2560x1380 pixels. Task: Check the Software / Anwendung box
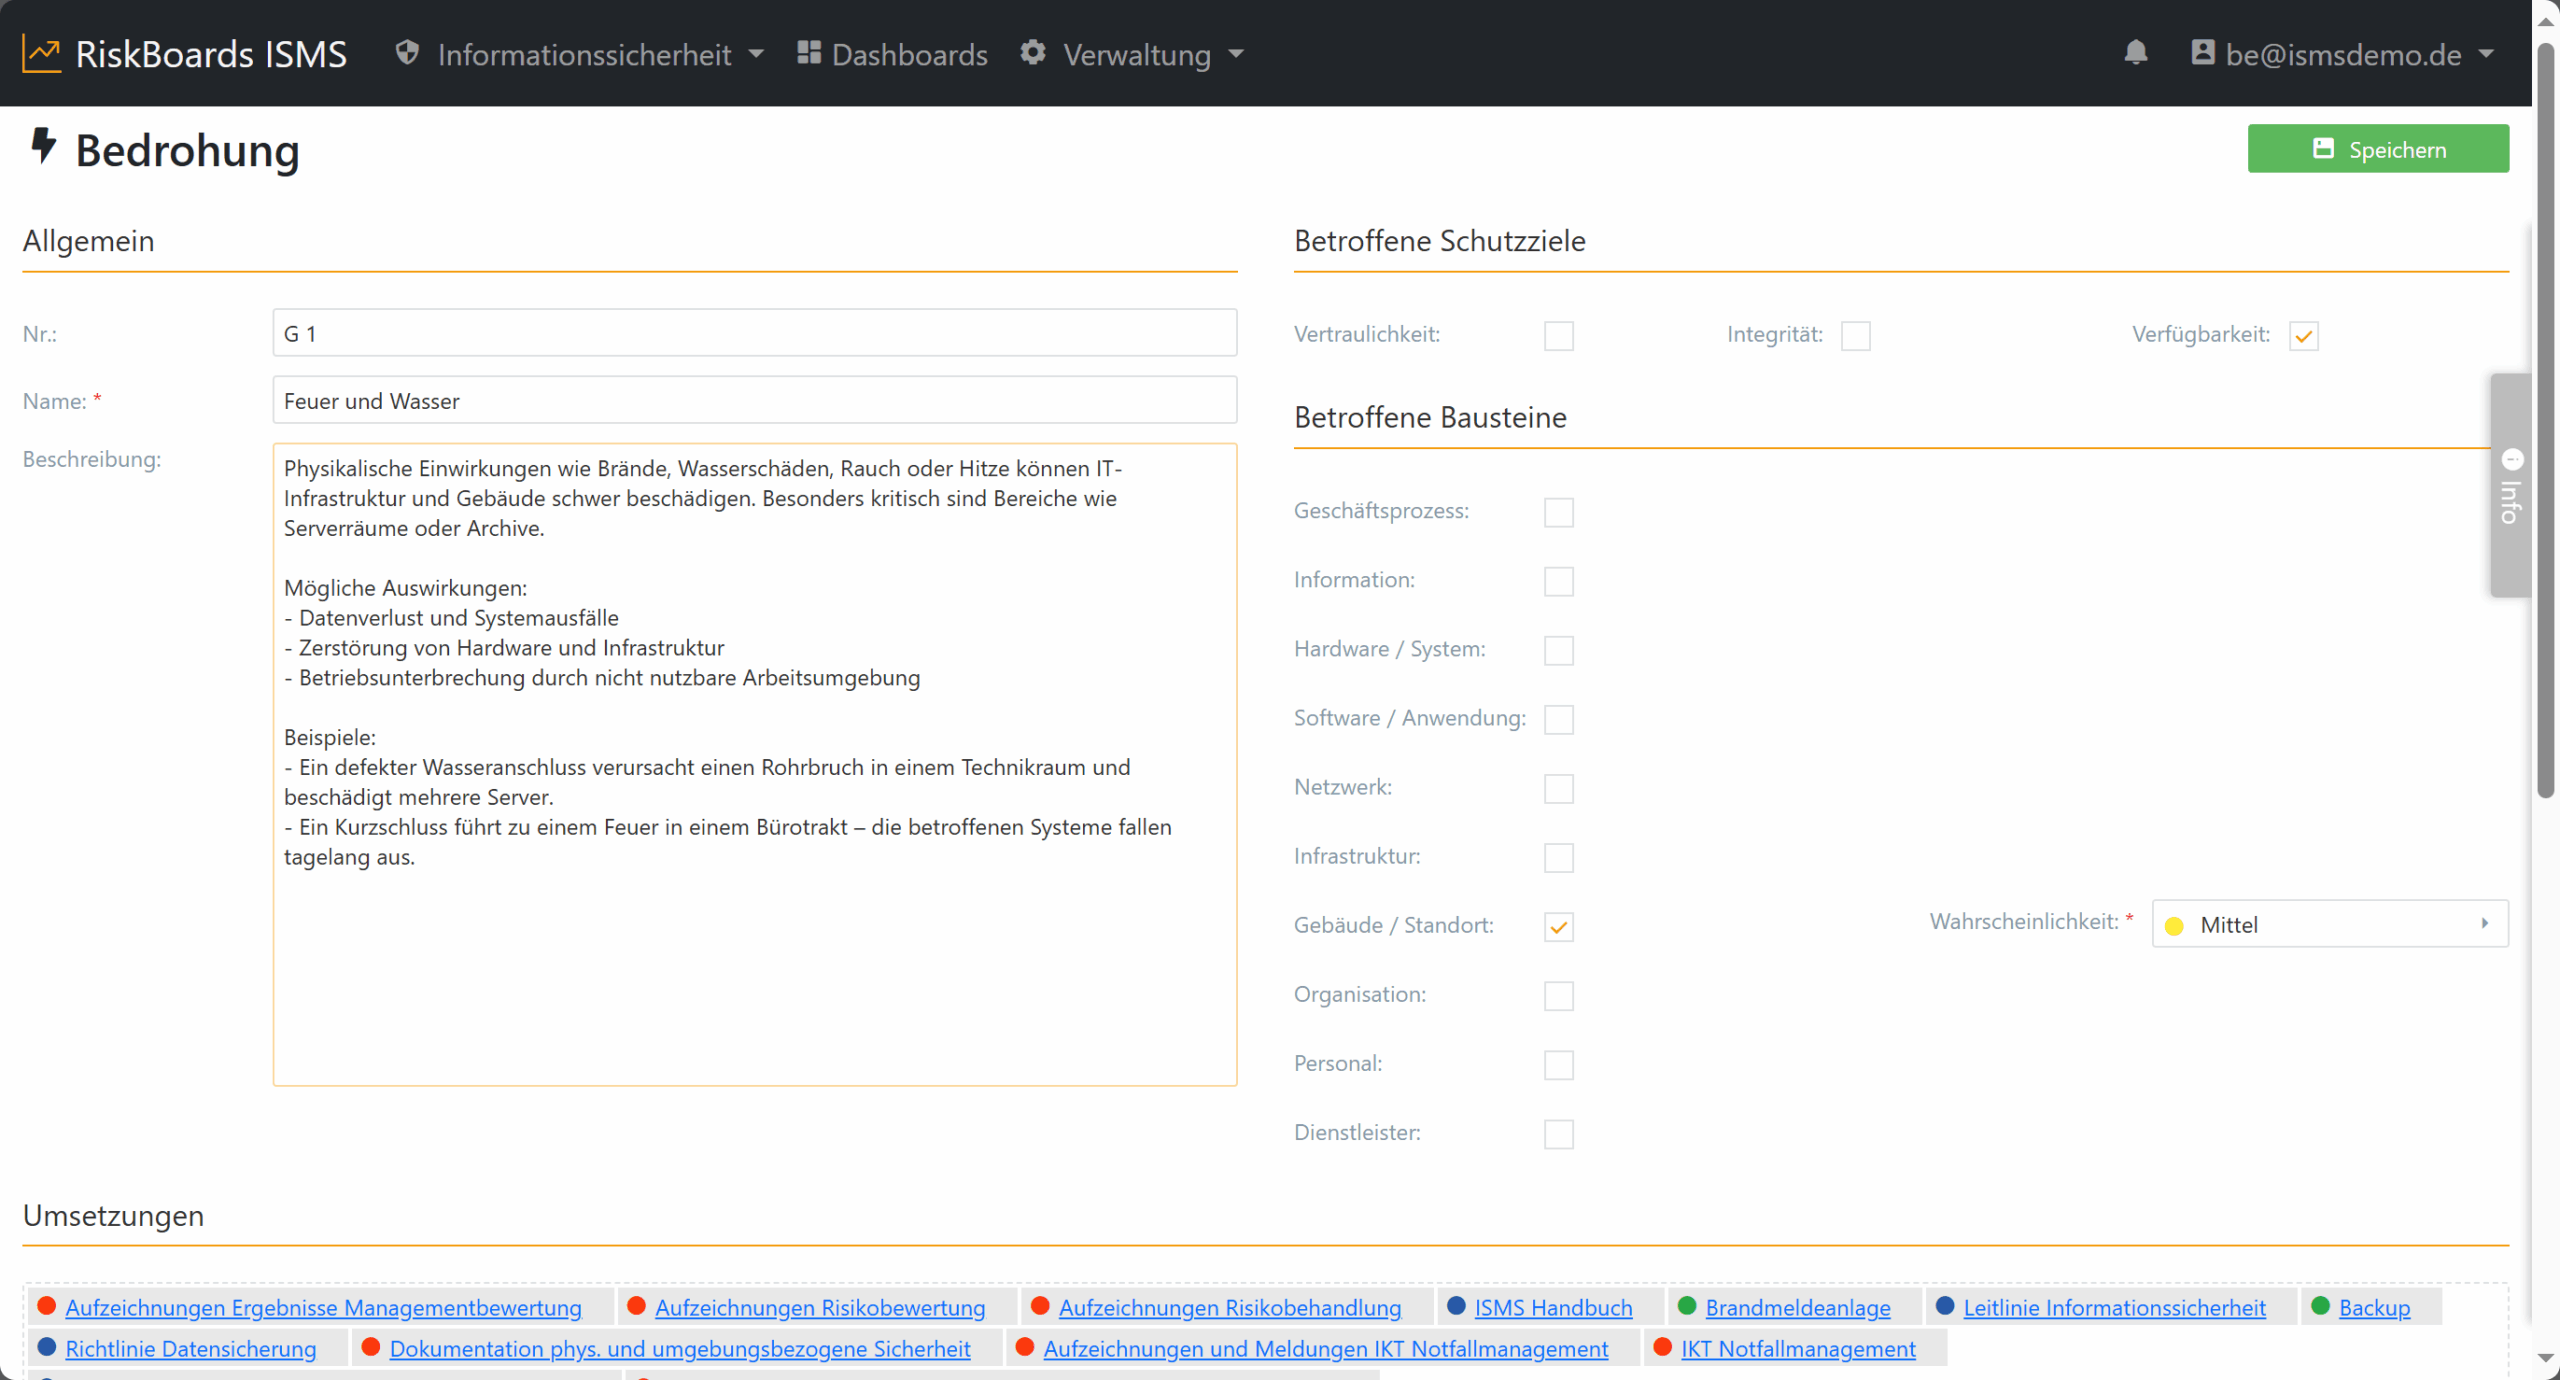pyautogui.click(x=1558, y=719)
